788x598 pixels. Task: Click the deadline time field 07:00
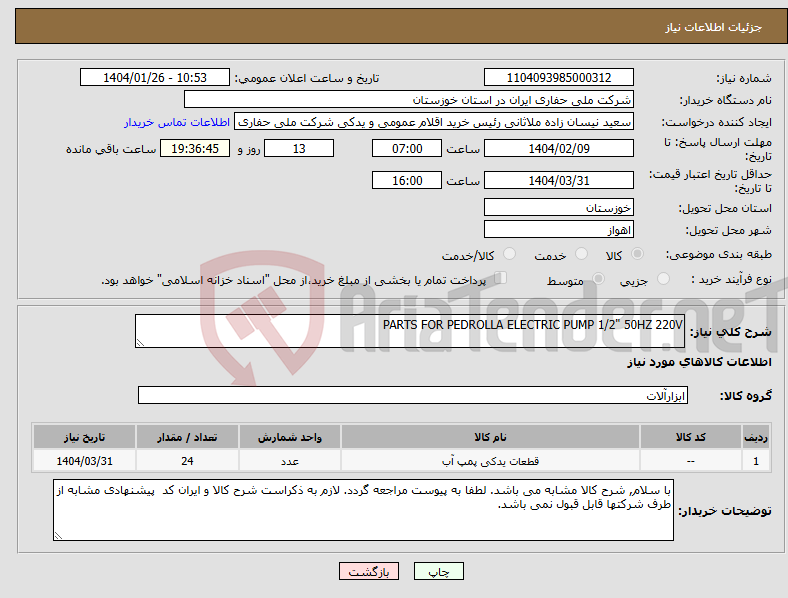(407, 149)
